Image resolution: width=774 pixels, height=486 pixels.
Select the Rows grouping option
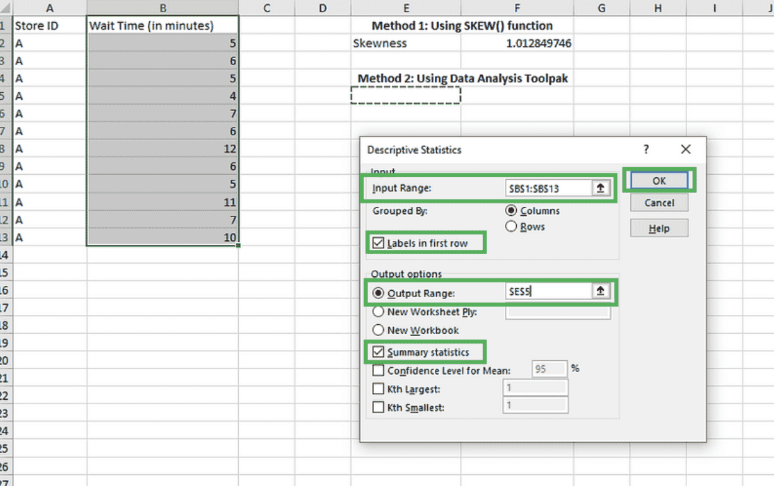point(513,227)
